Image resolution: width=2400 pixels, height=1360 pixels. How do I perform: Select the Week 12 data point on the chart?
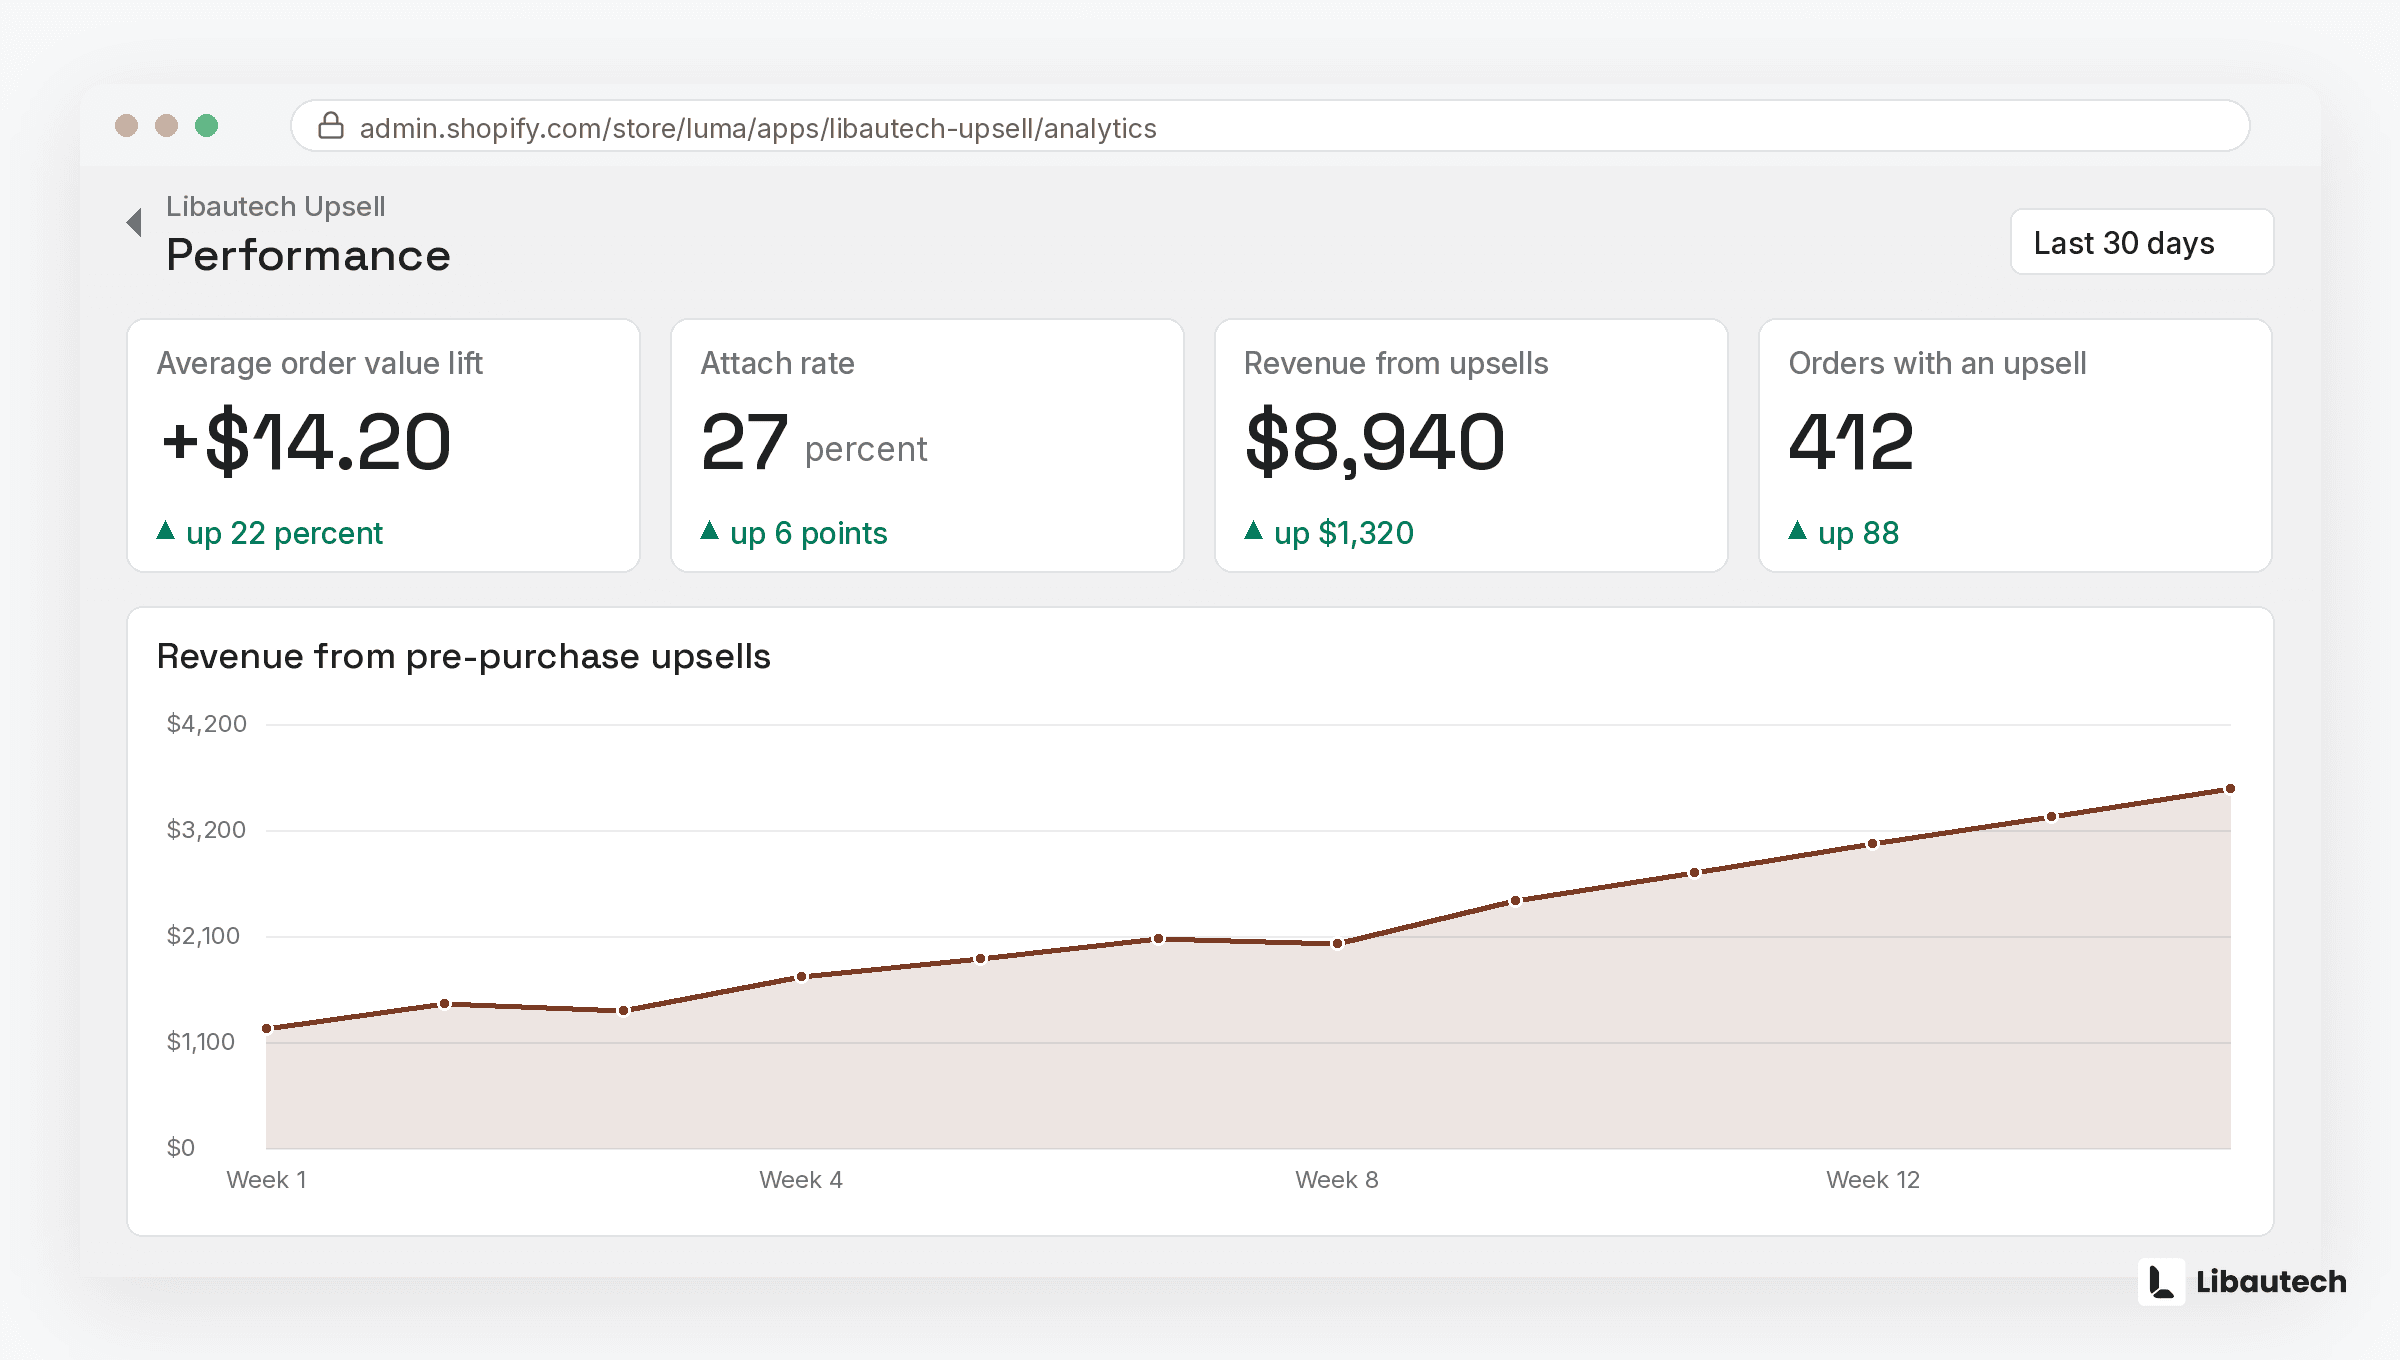[x=1873, y=844]
